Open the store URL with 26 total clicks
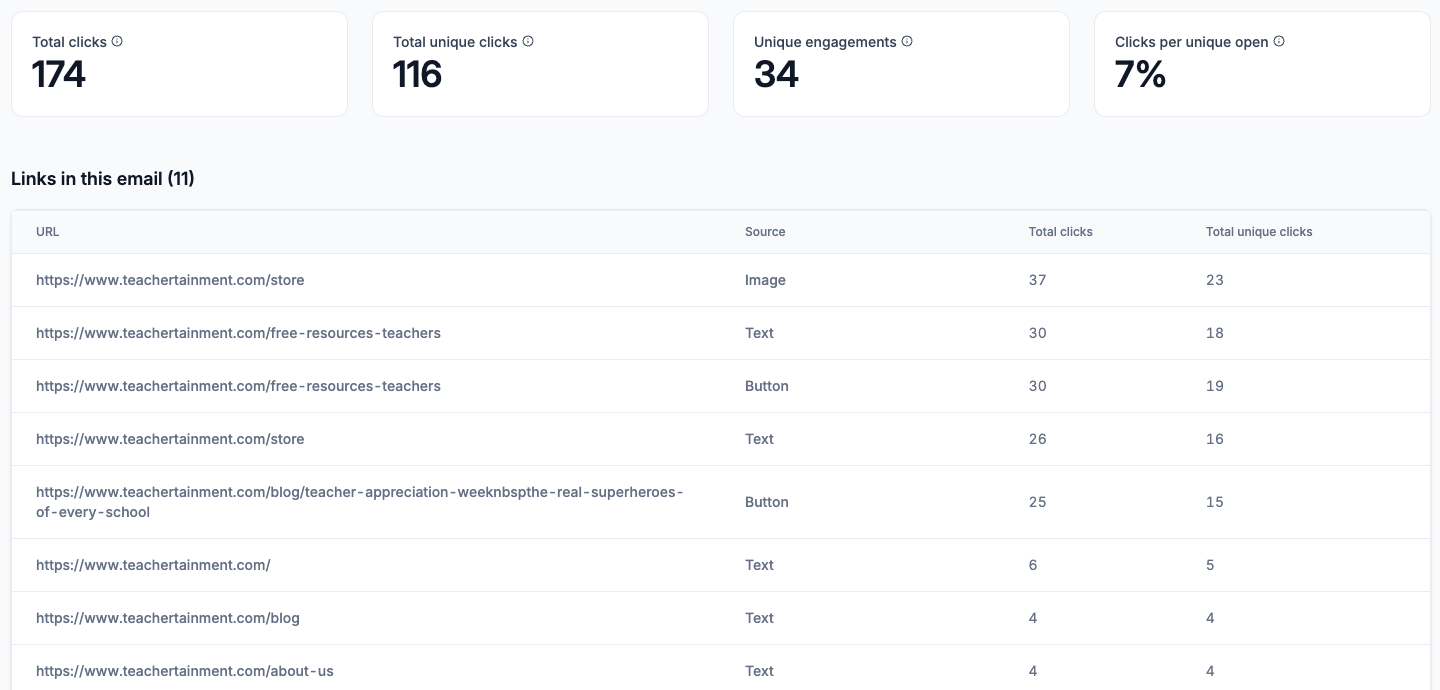The height and width of the screenshot is (690, 1440). 170,439
